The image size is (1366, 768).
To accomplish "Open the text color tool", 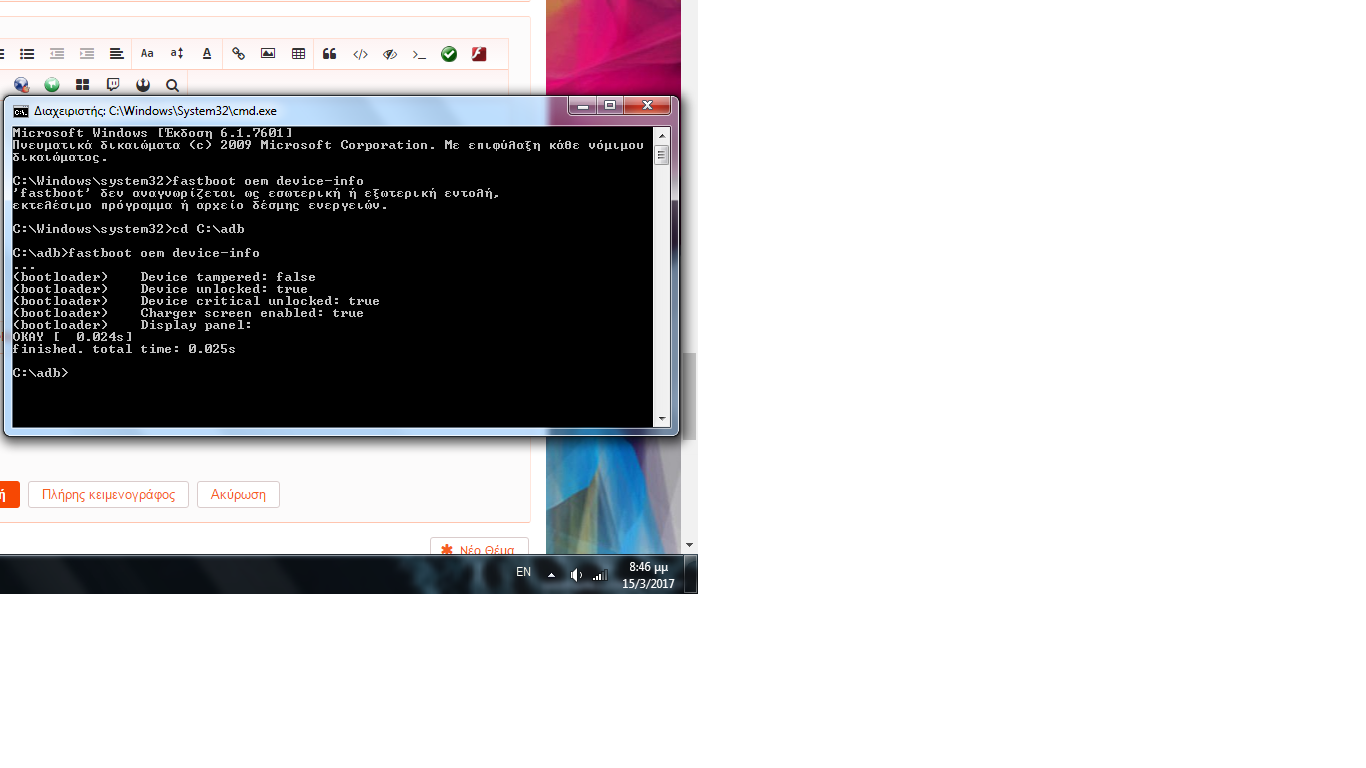I will point(207,54).
